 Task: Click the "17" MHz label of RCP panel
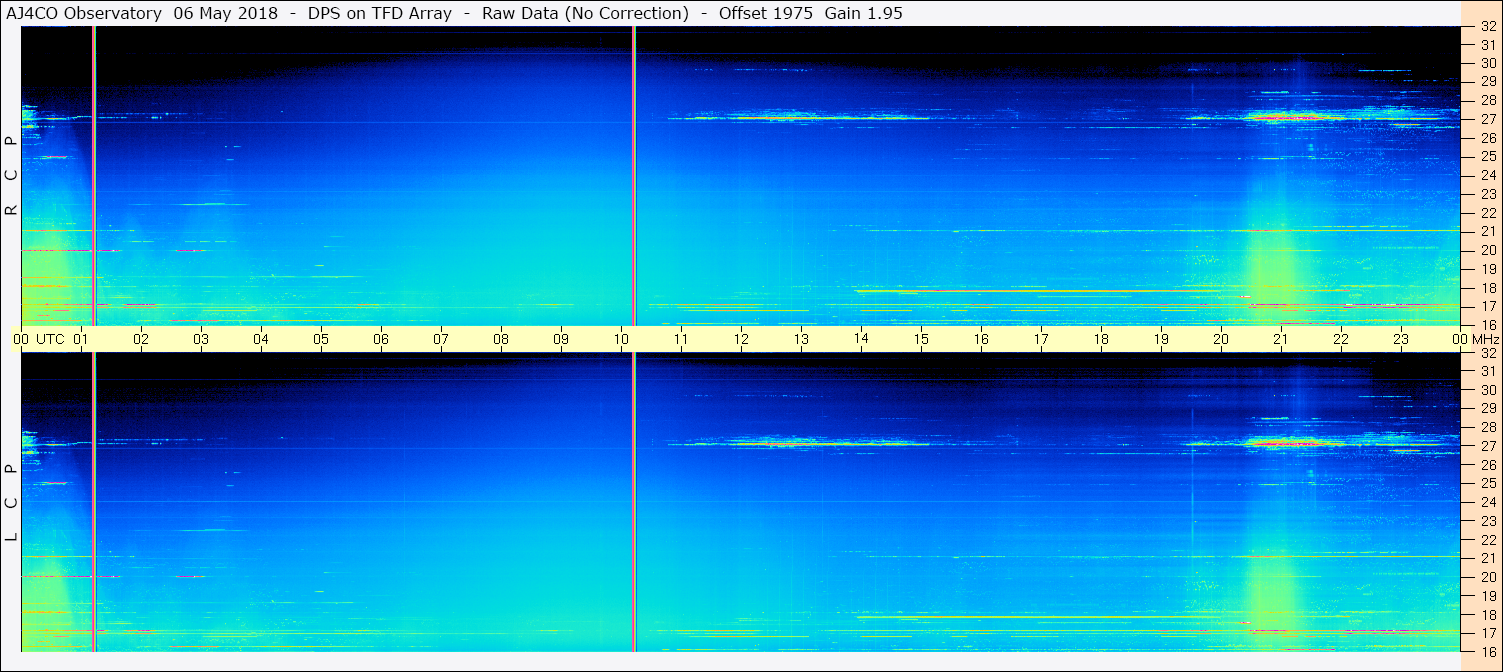pyautogui.click(x=1487, y=306)
